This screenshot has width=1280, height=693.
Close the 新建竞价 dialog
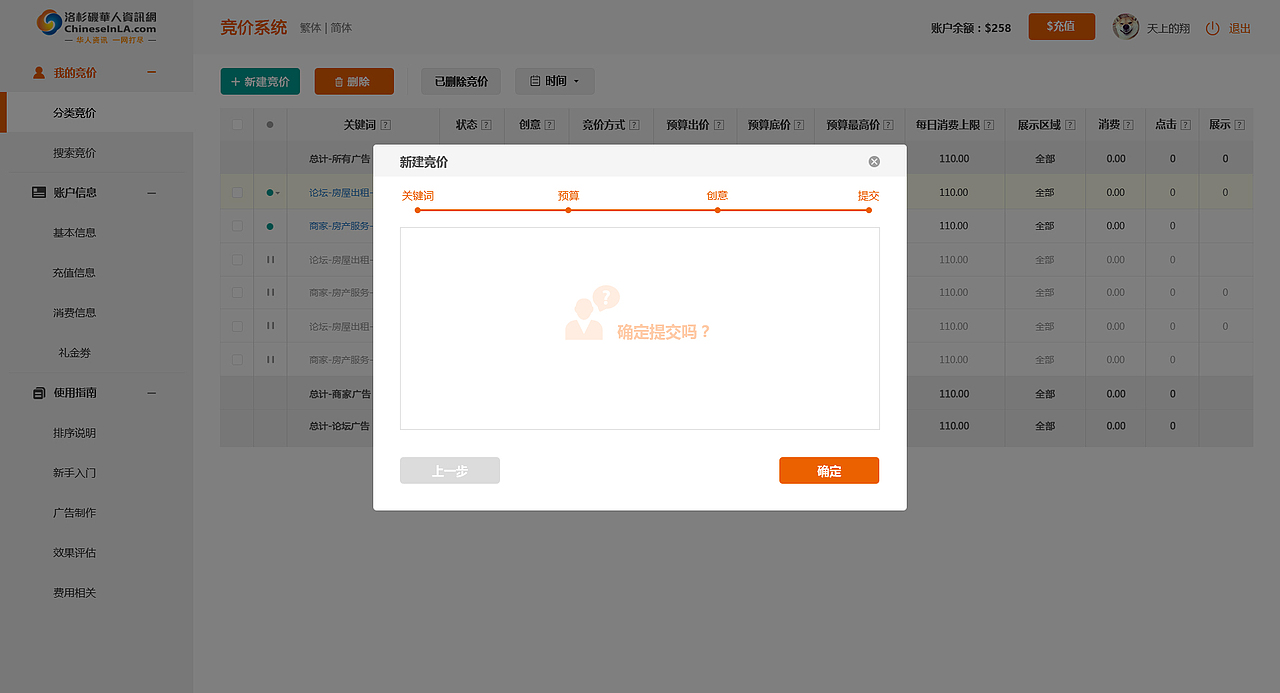[x=873, y=160]
